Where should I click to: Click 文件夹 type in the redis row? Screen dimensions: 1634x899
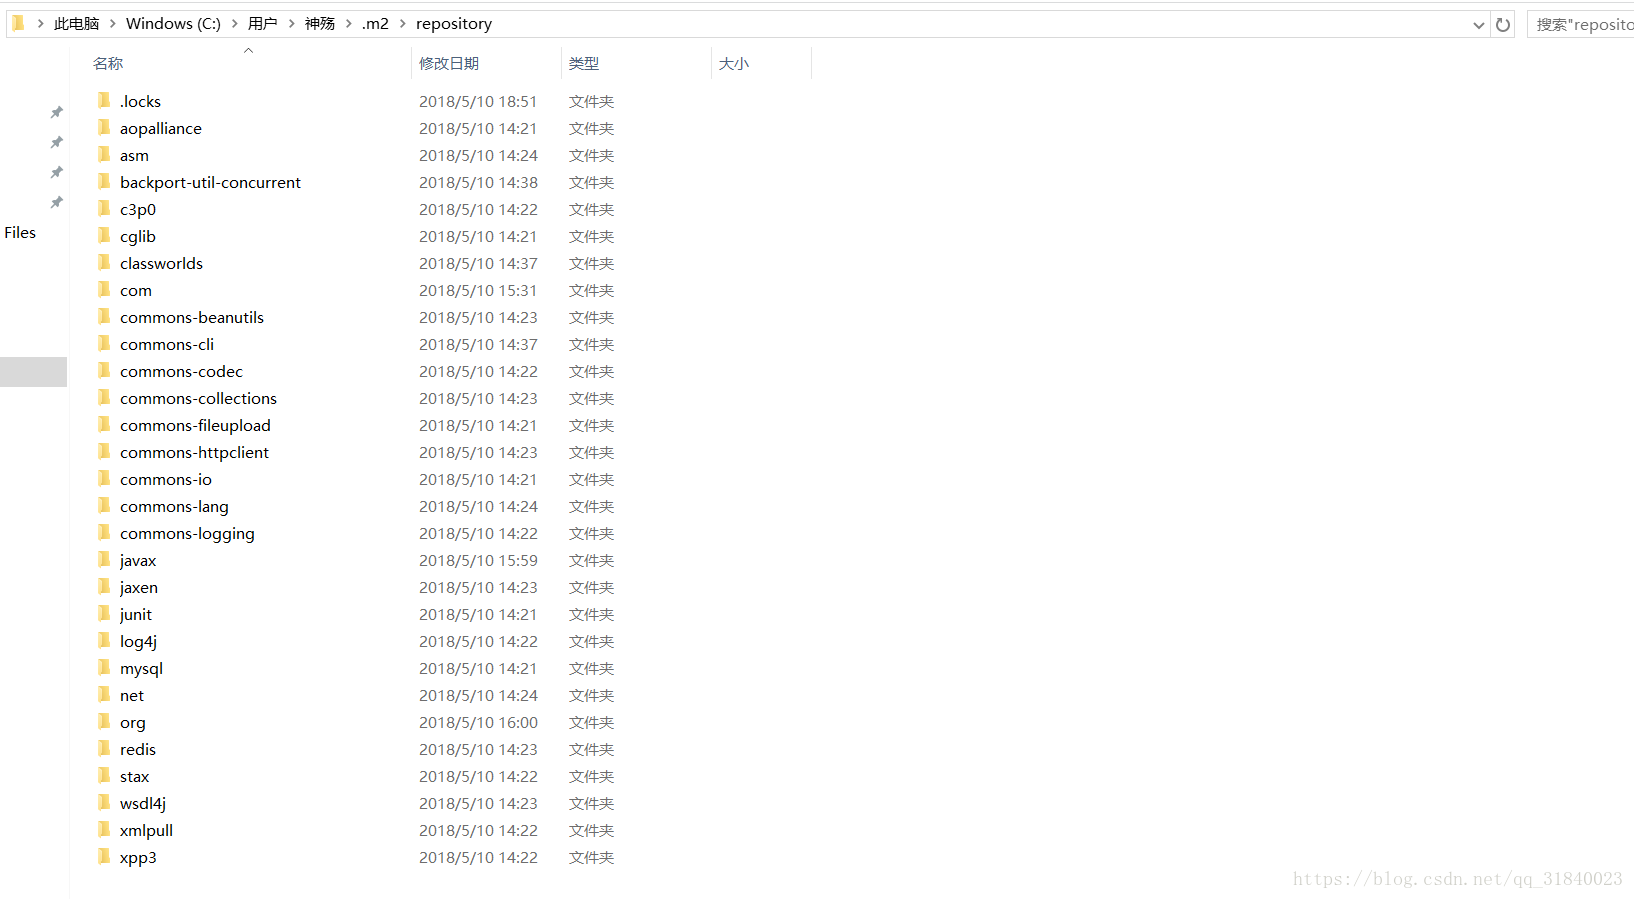coord(592,749)
